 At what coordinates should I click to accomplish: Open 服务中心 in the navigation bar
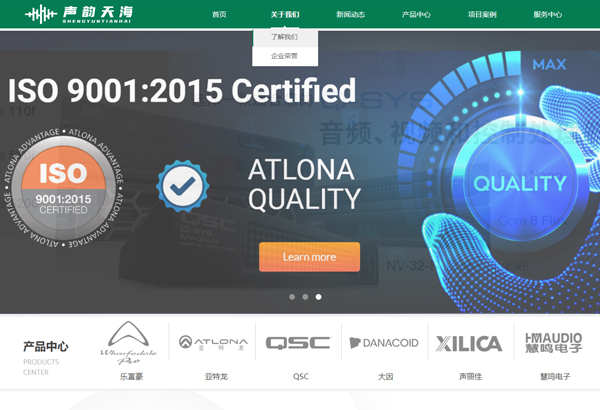click(548, 15)
